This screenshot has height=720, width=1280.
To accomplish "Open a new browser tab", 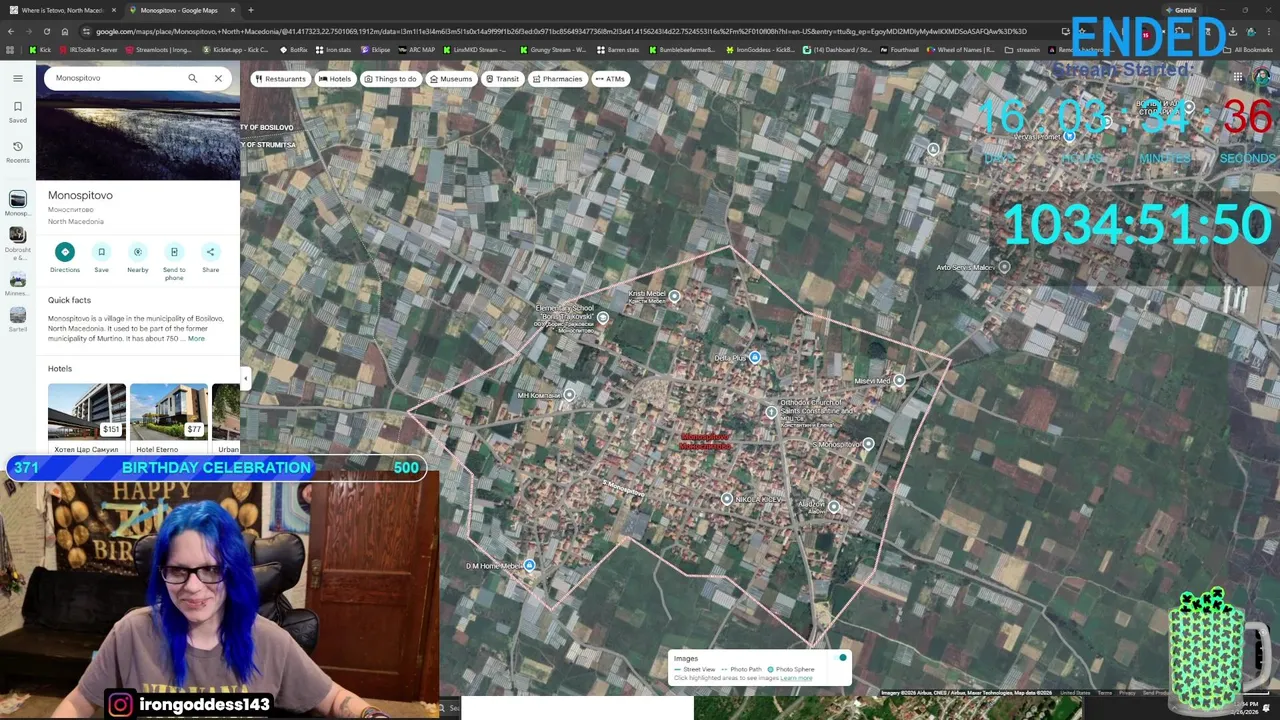I will (x=250, y=10).
